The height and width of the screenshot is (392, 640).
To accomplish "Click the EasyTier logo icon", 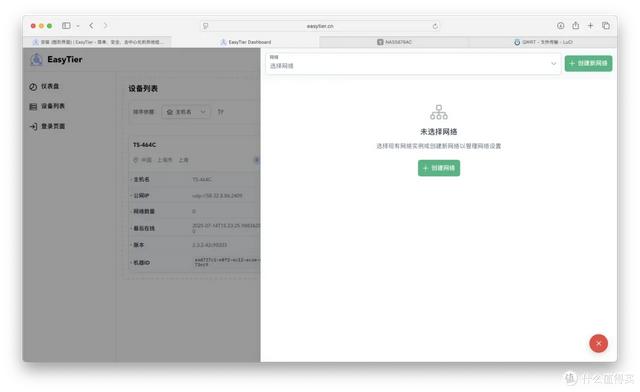I will (x=36, y=60).
